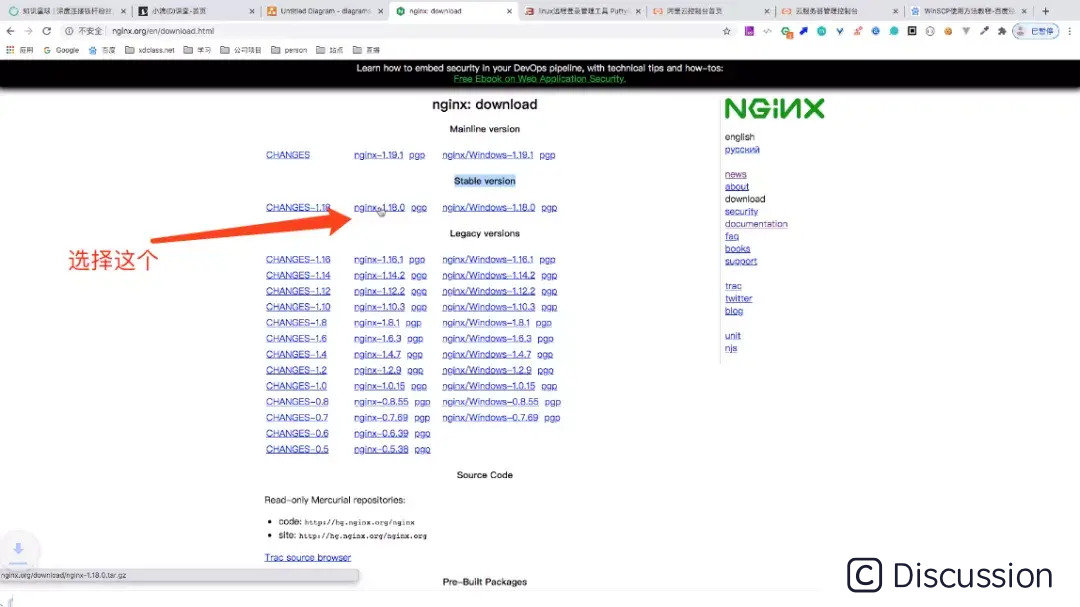The height and width of the screenshot is (607, 1080).
Task: Open the news sidebar link
Action: [735, 174]
